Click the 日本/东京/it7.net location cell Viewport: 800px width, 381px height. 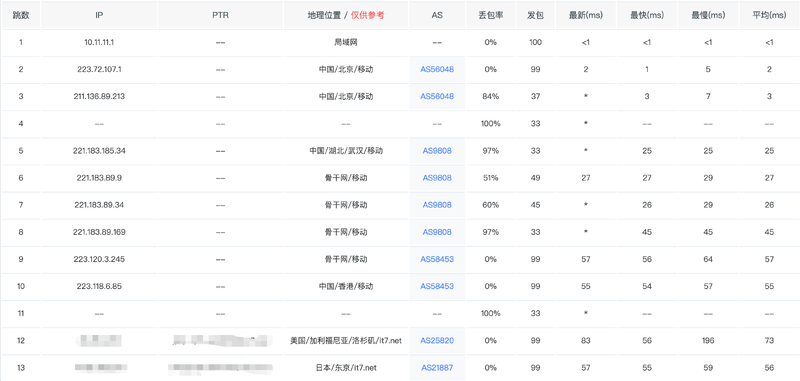pos(346,367)
